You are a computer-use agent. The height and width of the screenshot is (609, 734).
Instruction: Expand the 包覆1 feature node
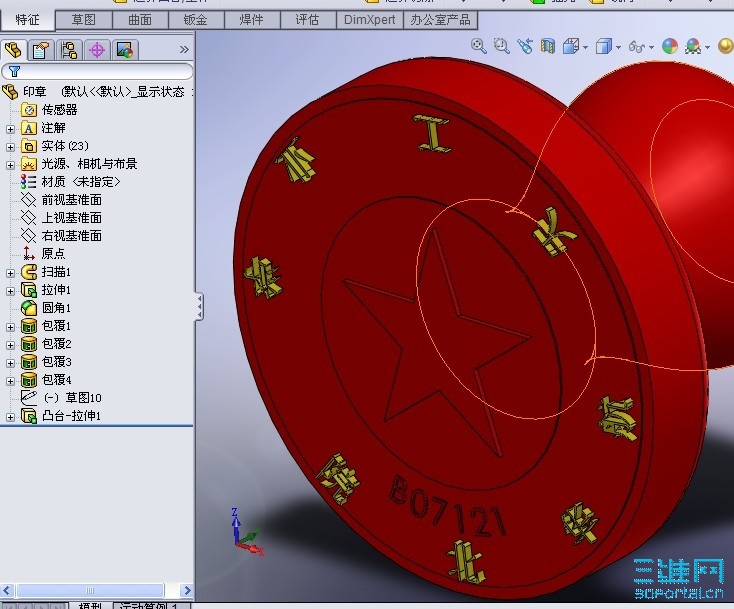[x=10, y=327]
